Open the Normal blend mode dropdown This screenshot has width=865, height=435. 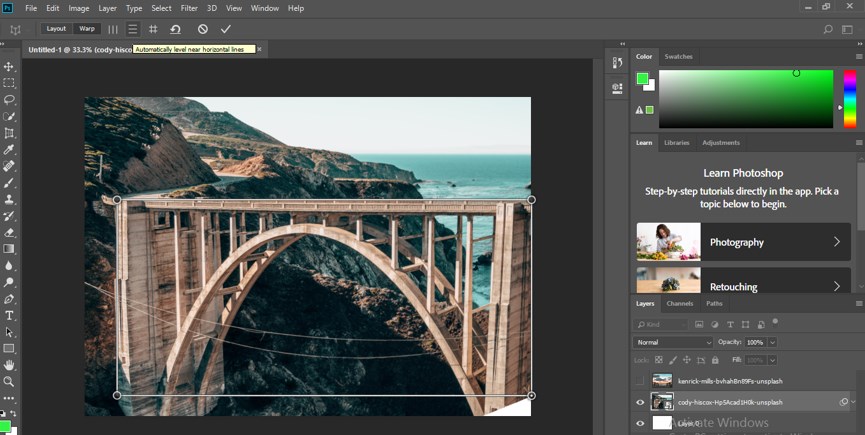673,342
